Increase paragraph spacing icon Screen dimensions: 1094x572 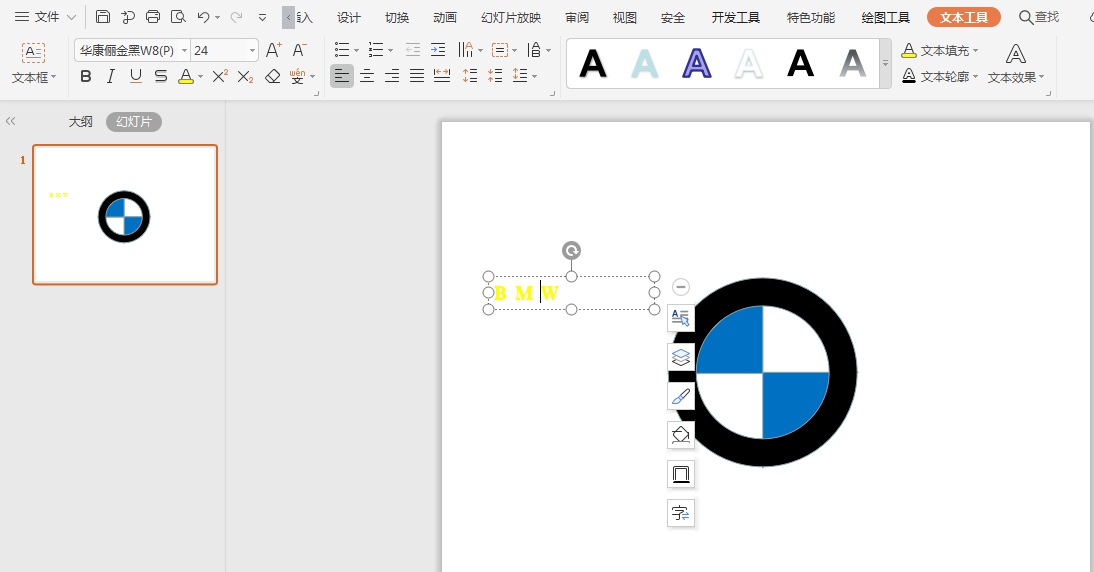click(x=470, y=75)
